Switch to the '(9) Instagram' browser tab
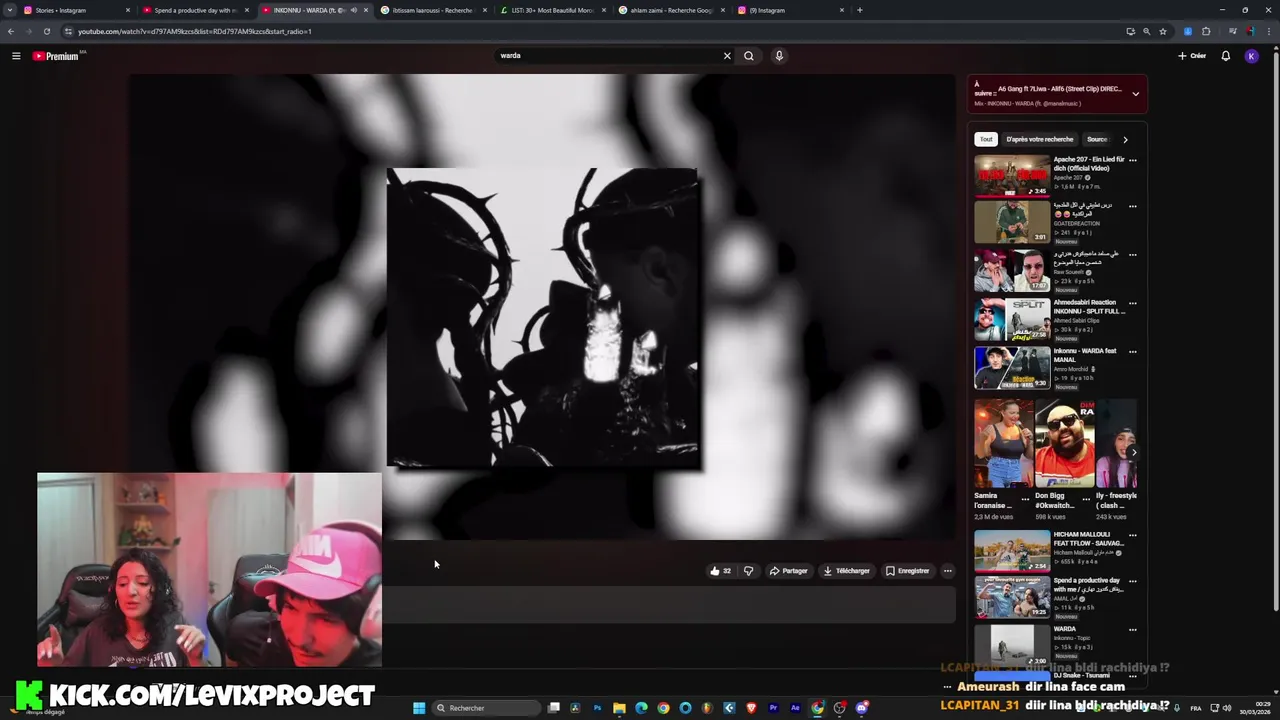 [791, 10]
